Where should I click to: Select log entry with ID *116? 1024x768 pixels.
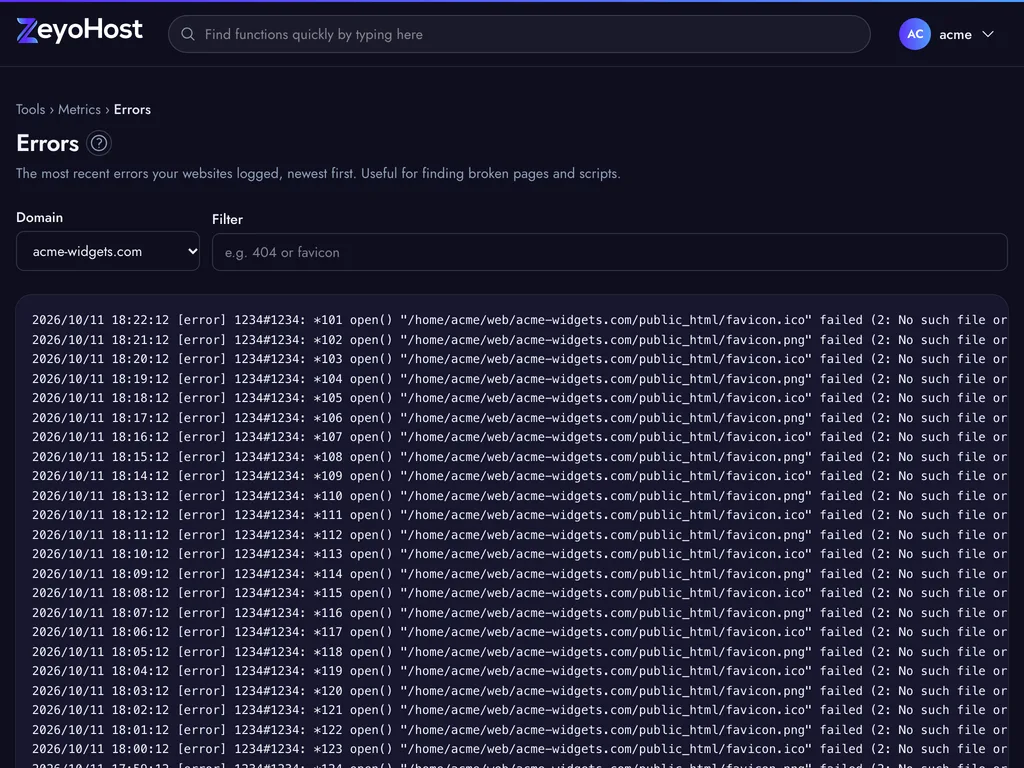click(x=519, y=613)
